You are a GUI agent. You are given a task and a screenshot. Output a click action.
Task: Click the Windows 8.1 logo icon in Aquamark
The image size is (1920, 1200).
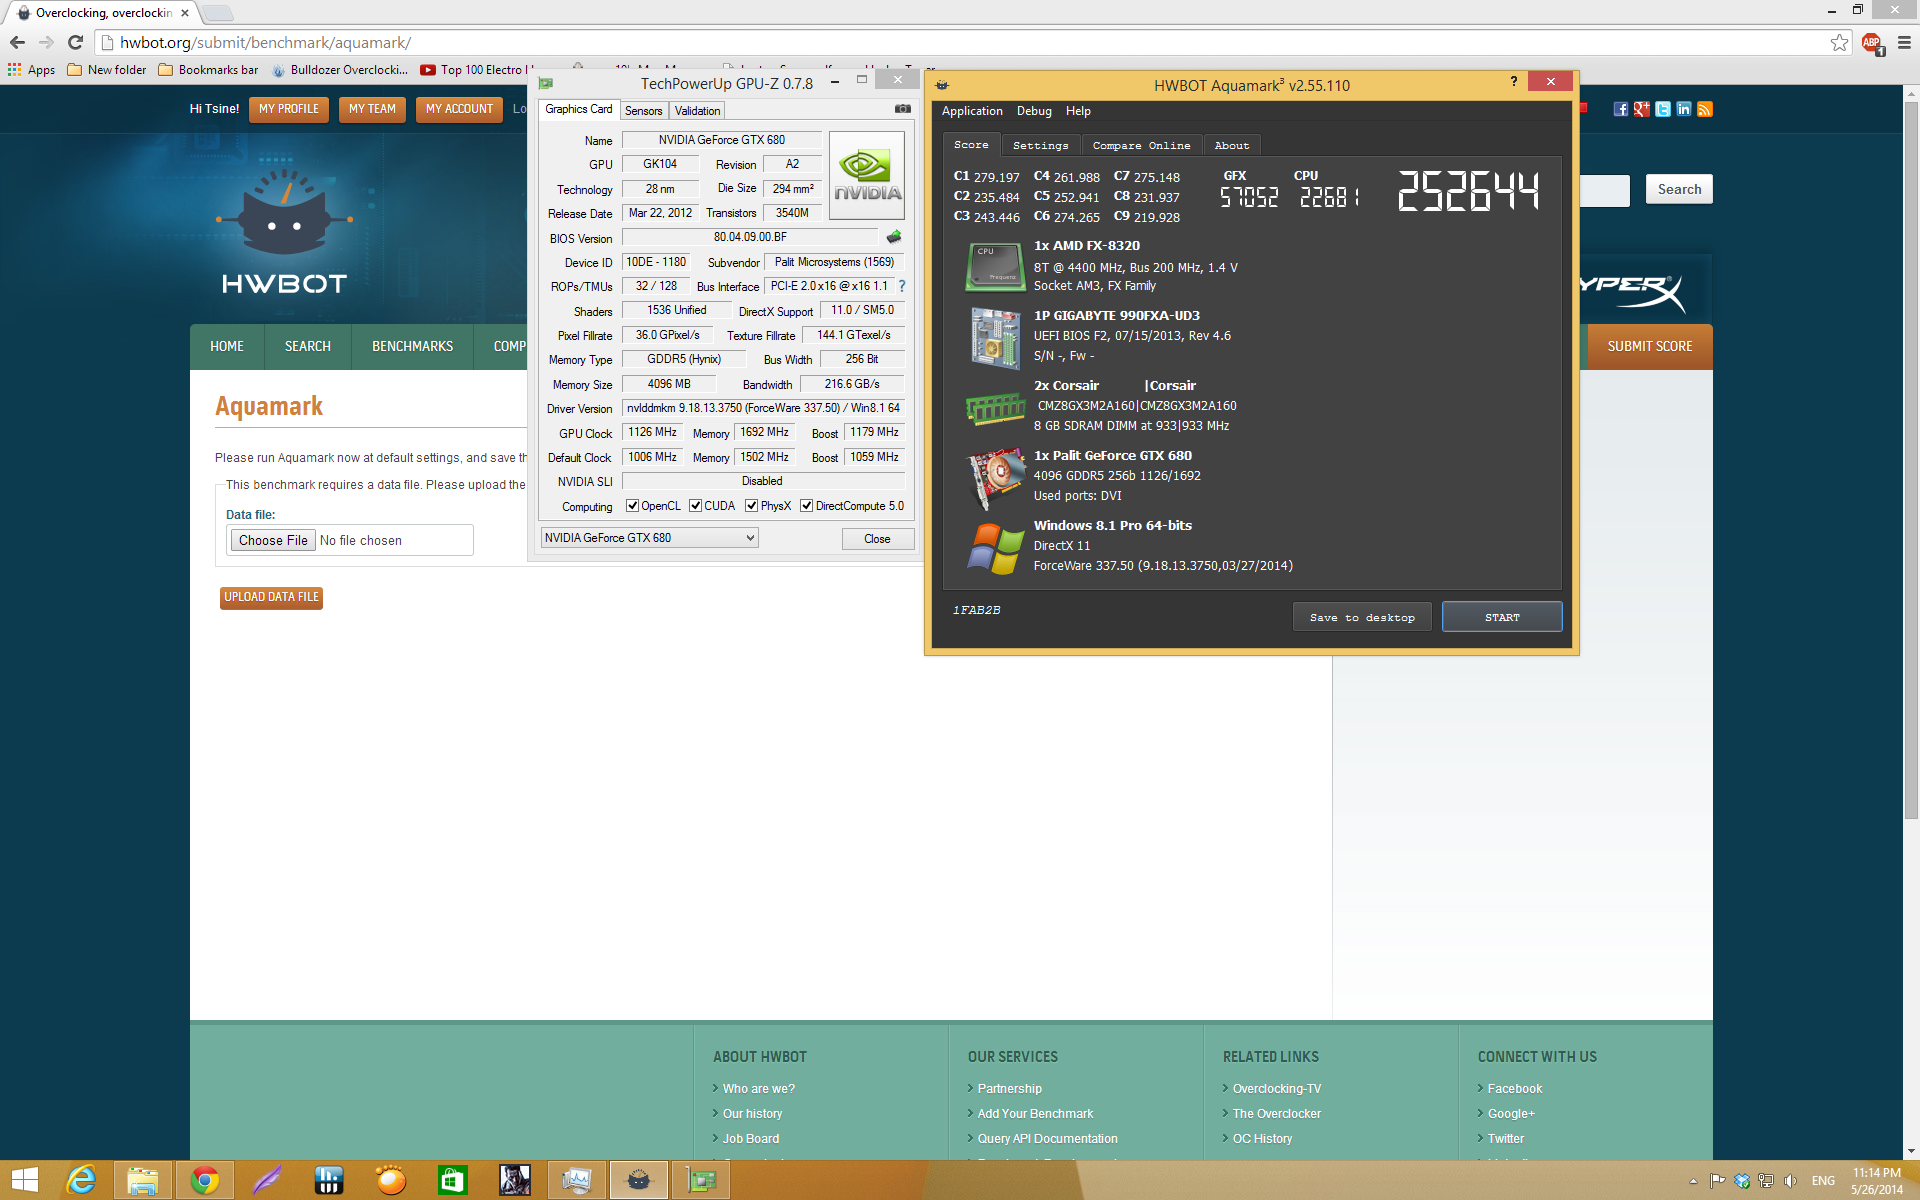point(995,548)
